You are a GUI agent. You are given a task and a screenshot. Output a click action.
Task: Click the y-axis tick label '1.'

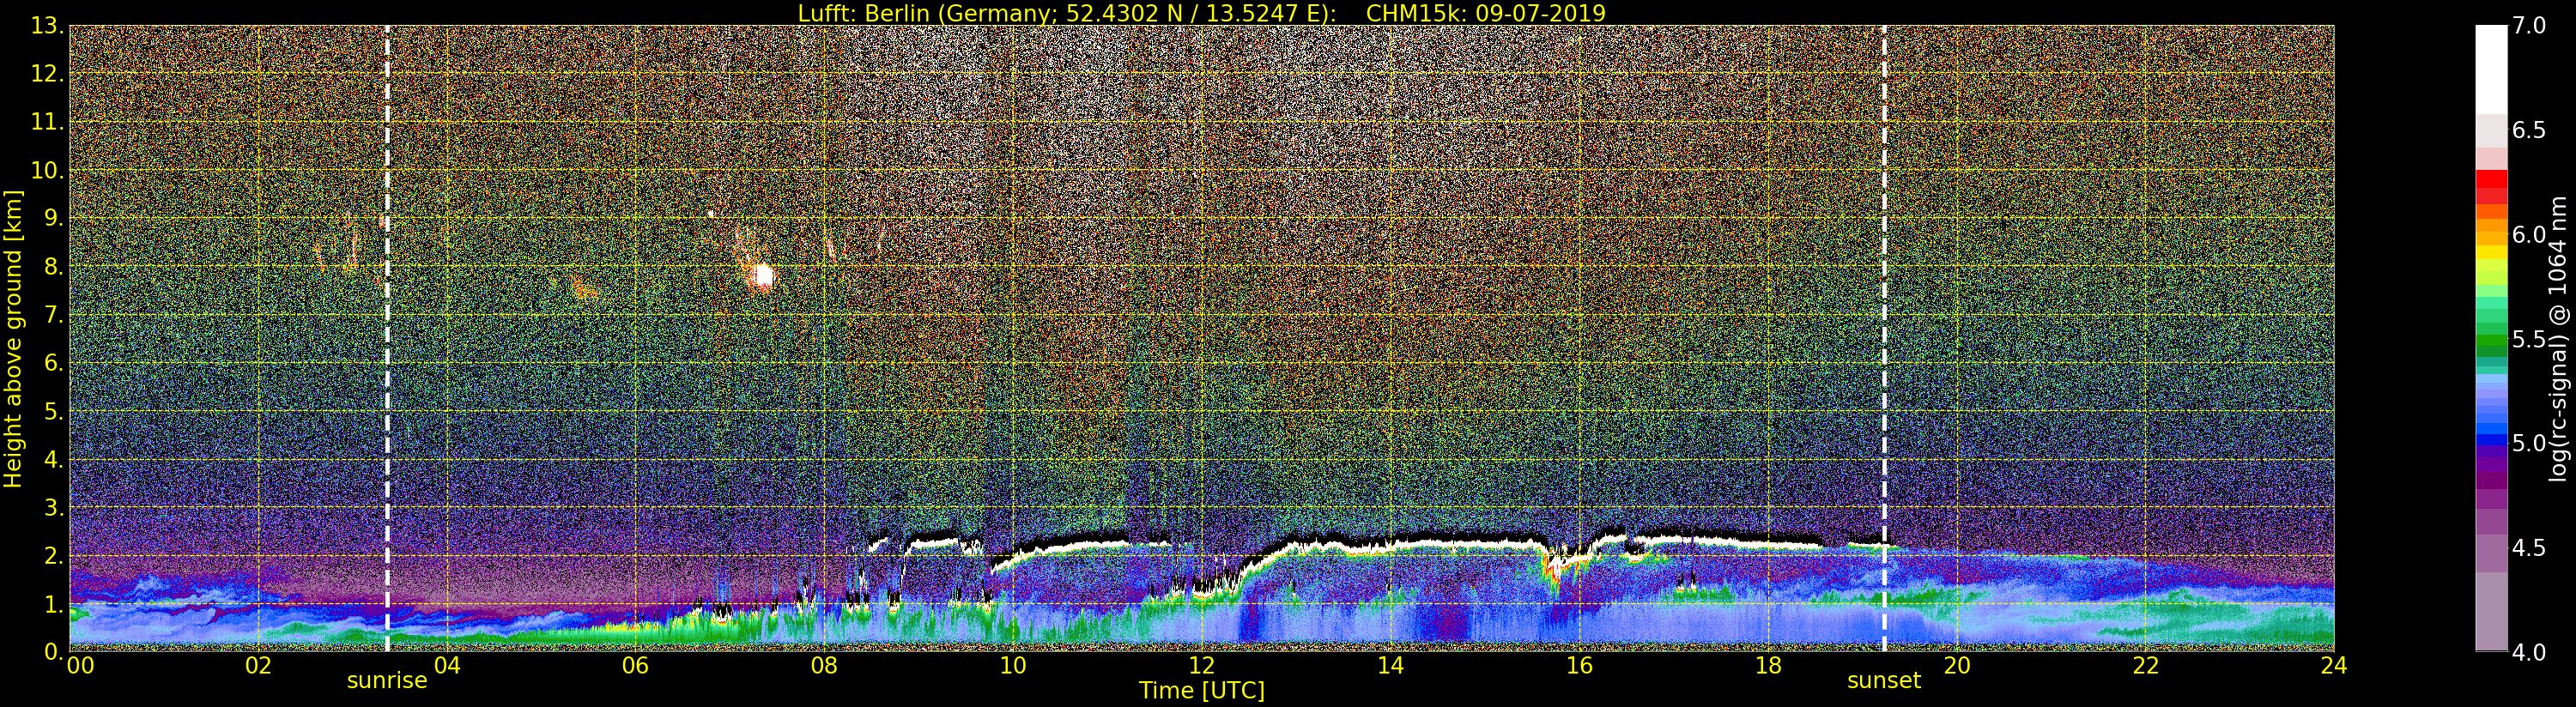[x=54, y=603]
